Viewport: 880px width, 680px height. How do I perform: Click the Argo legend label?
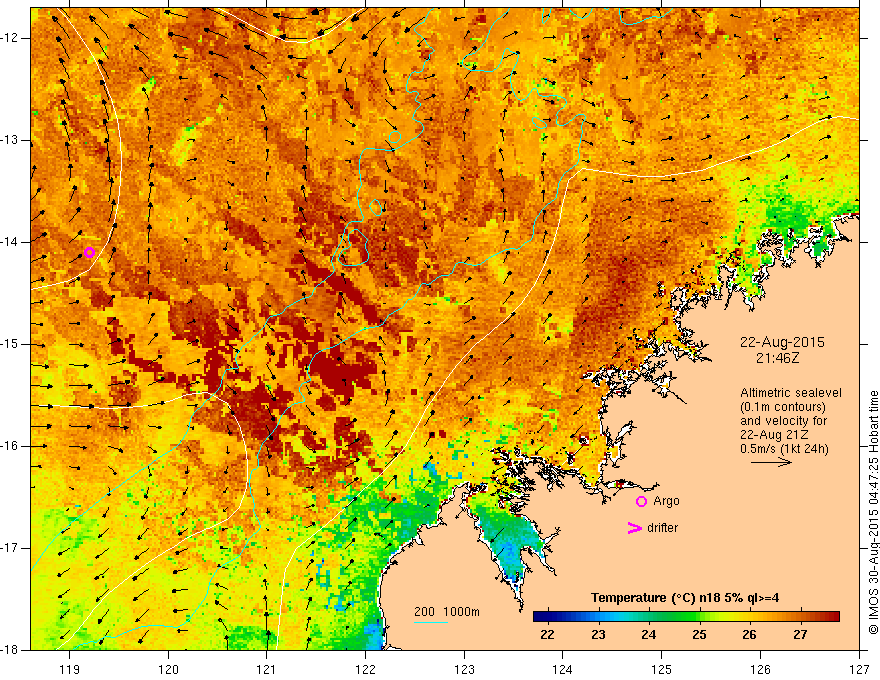pyautogui.click(x=666, y=501)
